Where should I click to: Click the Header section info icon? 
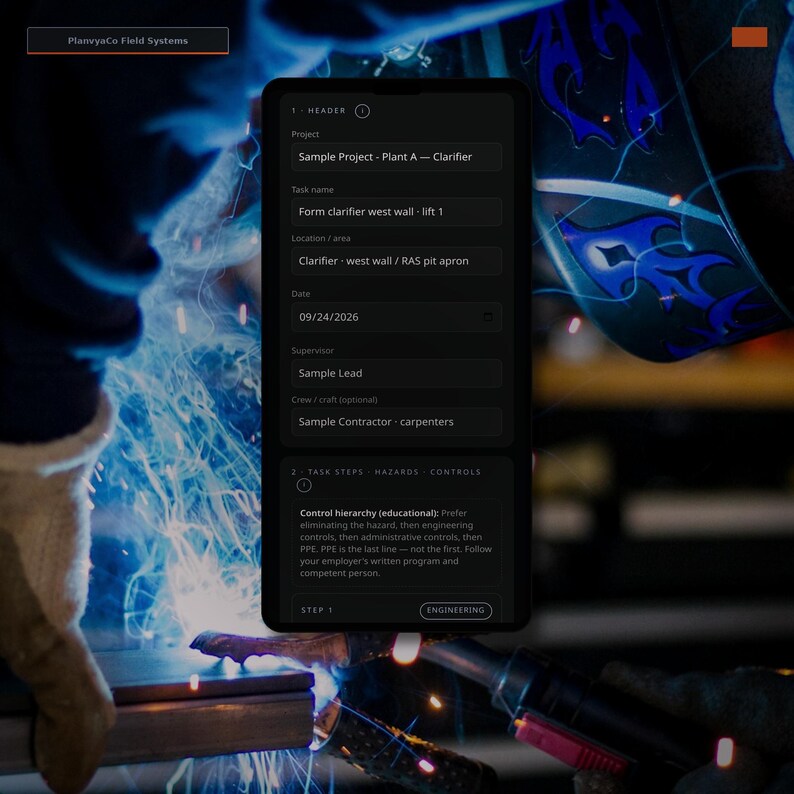[x=362, y=111]
